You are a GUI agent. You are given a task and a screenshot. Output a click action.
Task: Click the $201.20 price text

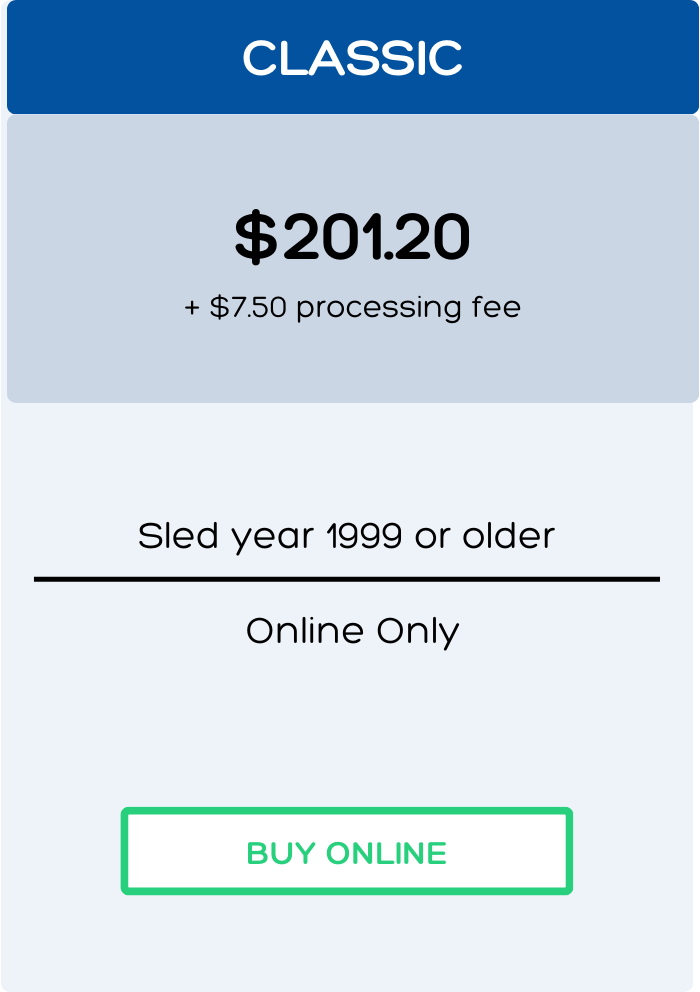pyautogui.click(x=353, y=237)
